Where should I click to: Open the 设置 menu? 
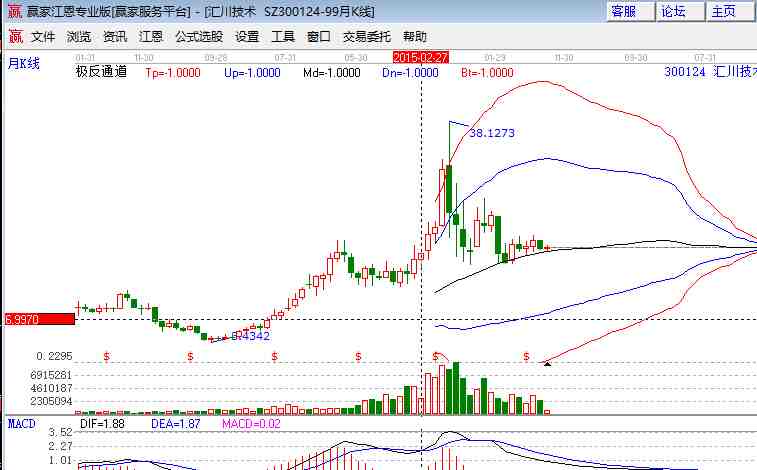[247, 37]
